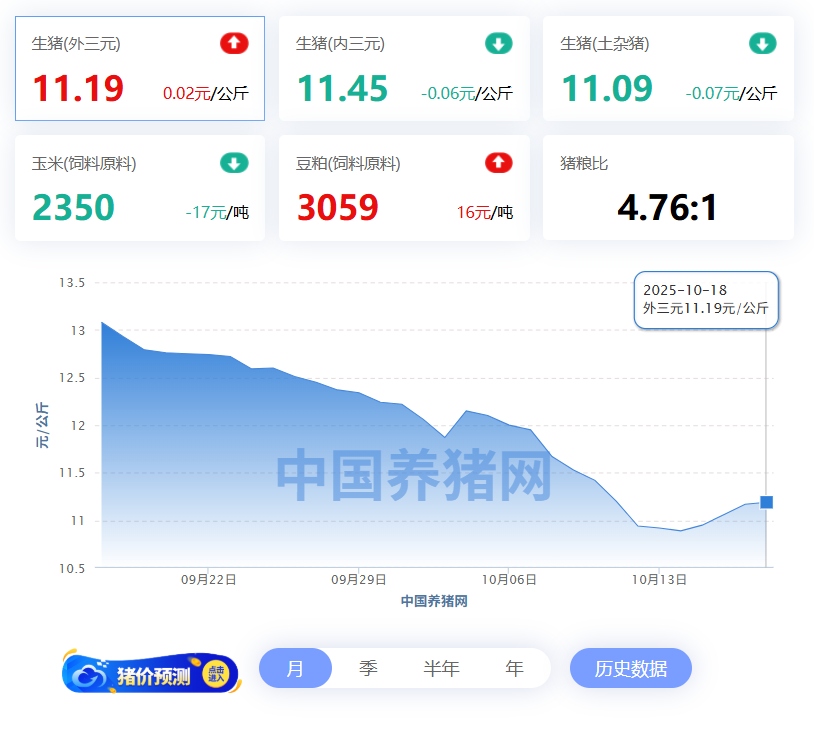
Task: Open the 猪价预测 banner text
Action: tap(153, 675)
